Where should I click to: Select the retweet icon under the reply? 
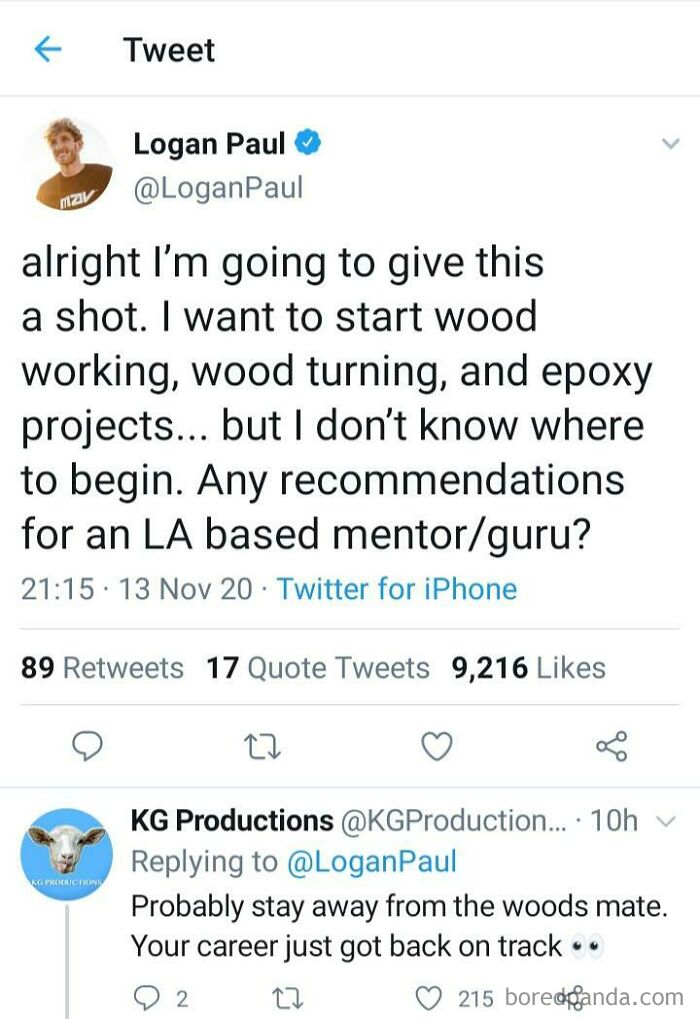pos(288,997)
